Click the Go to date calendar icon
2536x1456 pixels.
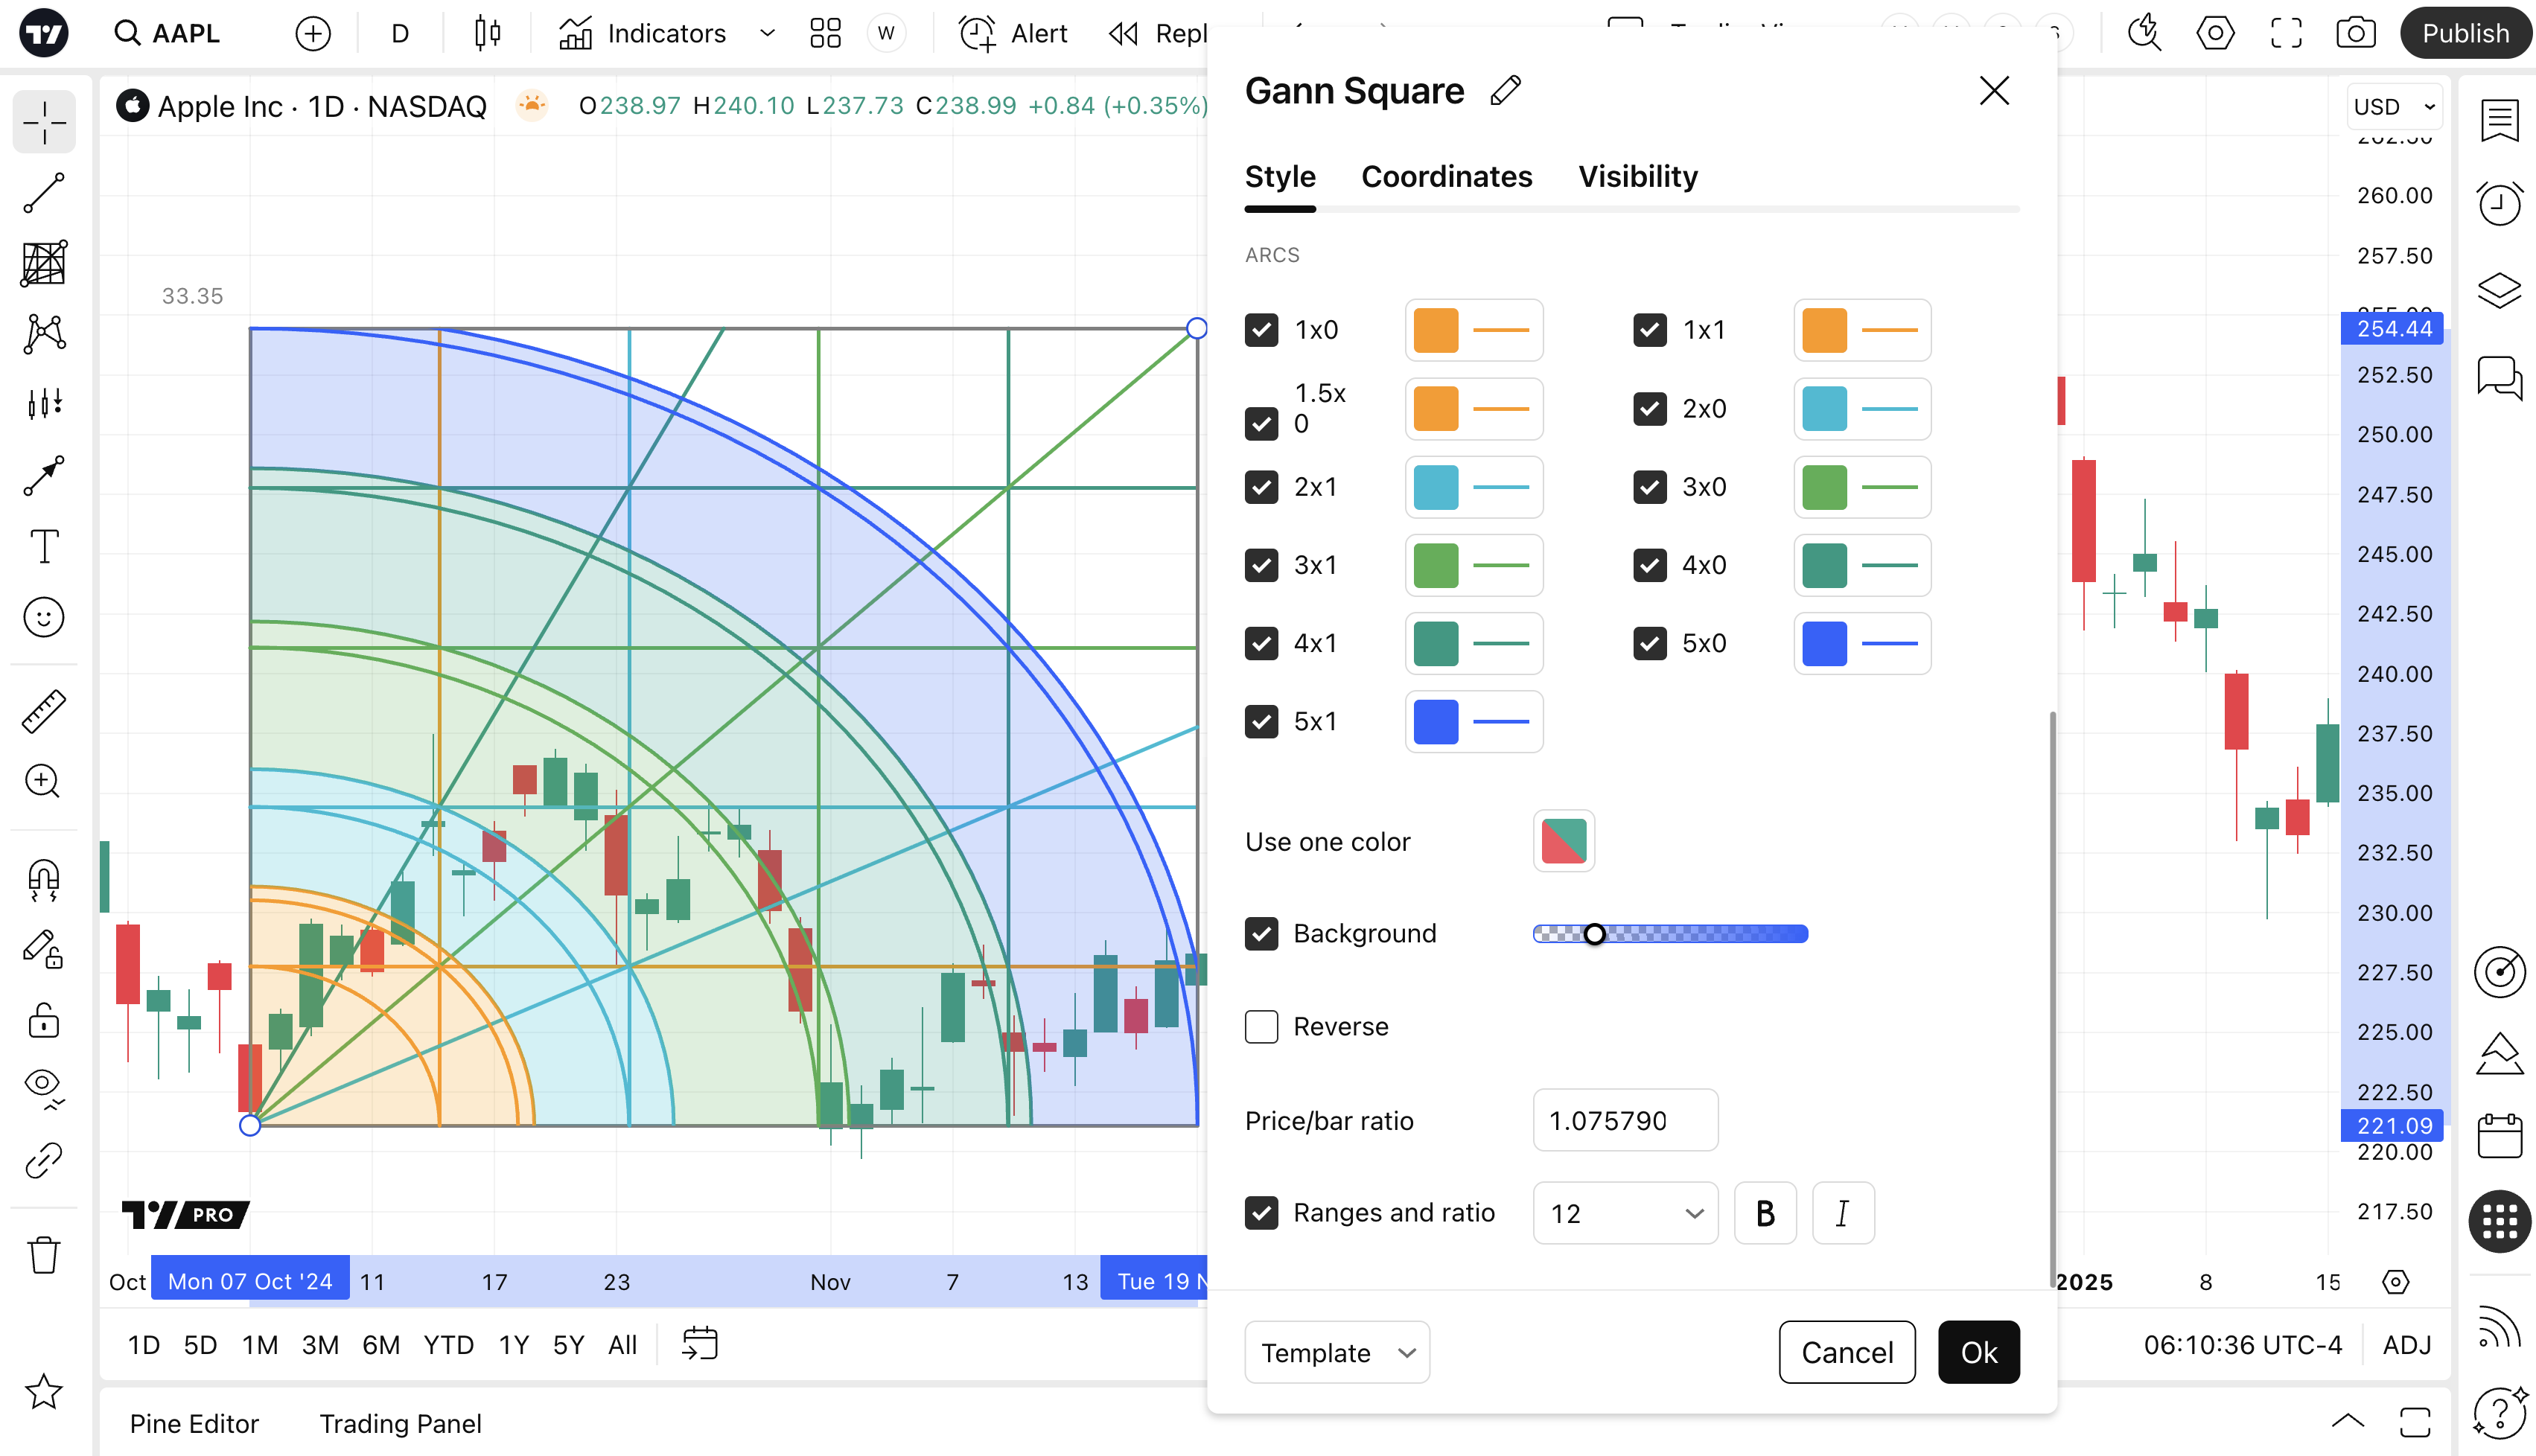[x=699, y=1344]
